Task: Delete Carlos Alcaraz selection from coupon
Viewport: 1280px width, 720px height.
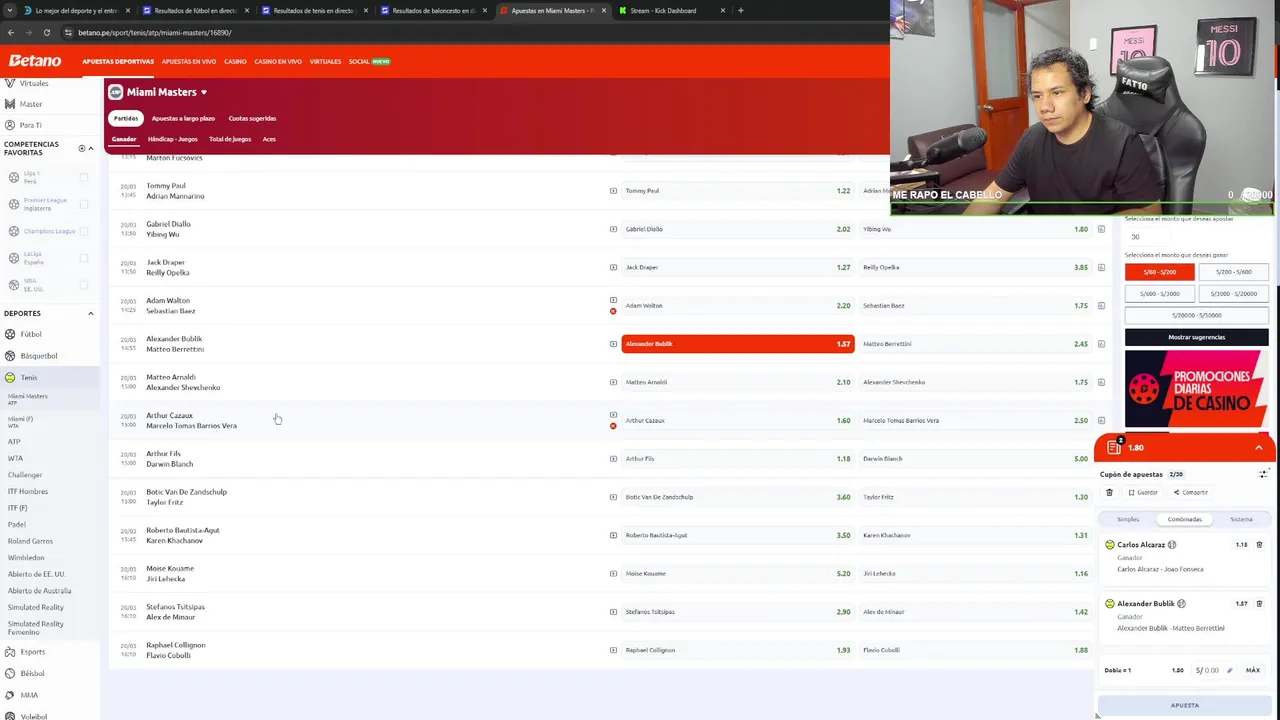Action: 1259,545
